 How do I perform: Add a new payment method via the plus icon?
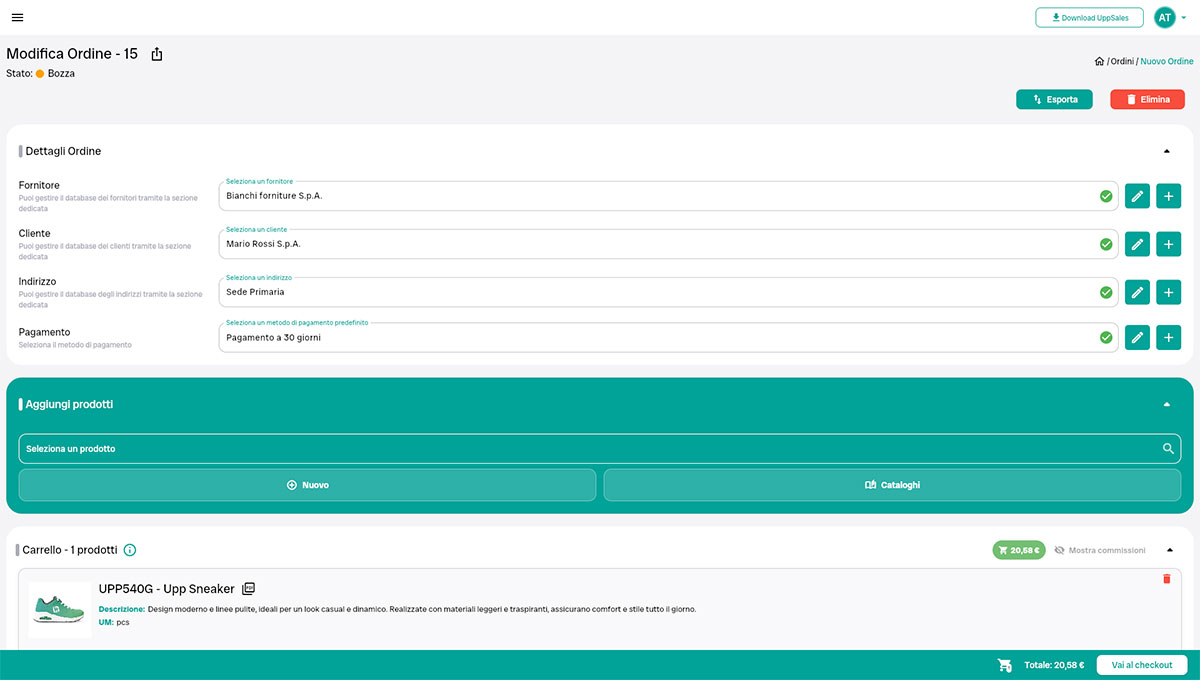tap(1168, 337)
